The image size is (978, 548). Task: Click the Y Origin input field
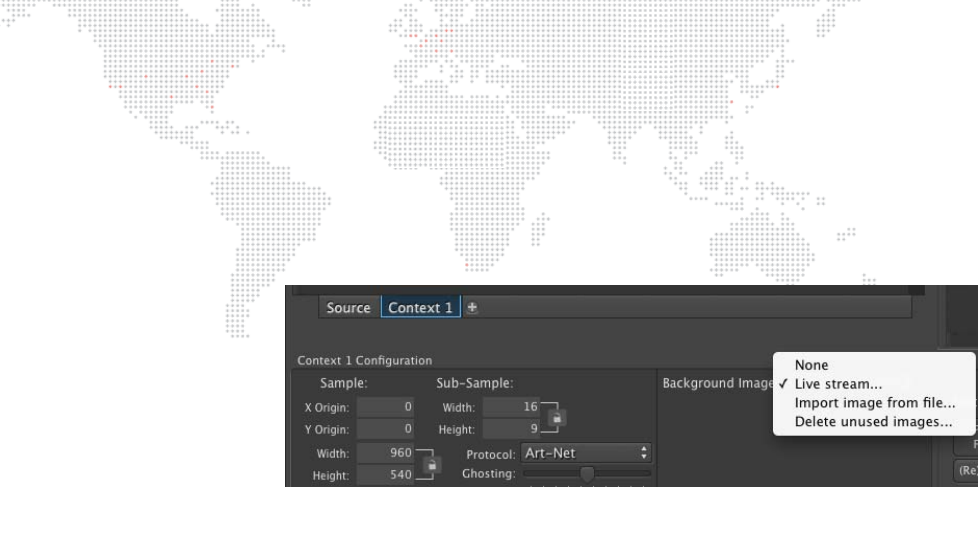pos(387,429)
